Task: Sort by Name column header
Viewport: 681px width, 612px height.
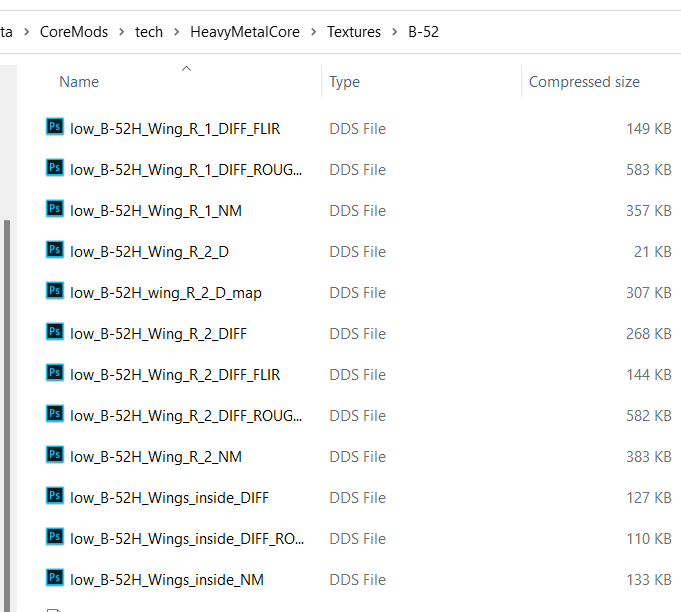Action: 79,82
